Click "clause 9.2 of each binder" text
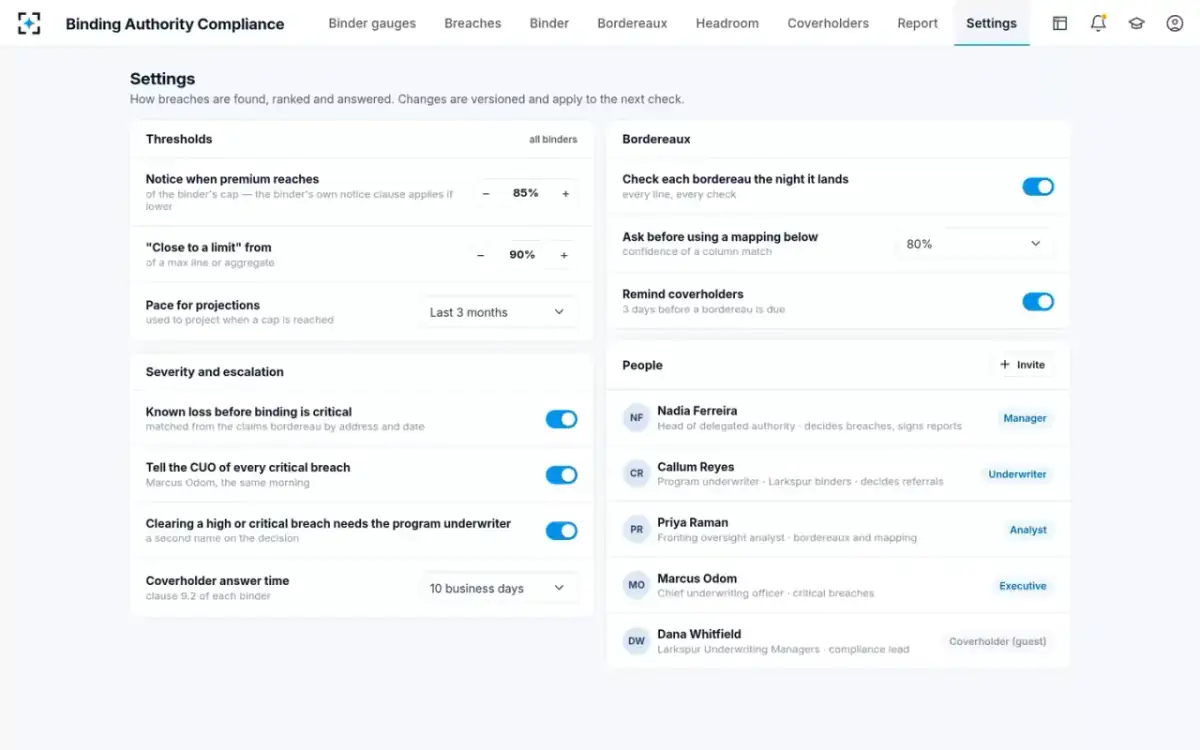Screen dimensions: 1200x750 point(208,596)
